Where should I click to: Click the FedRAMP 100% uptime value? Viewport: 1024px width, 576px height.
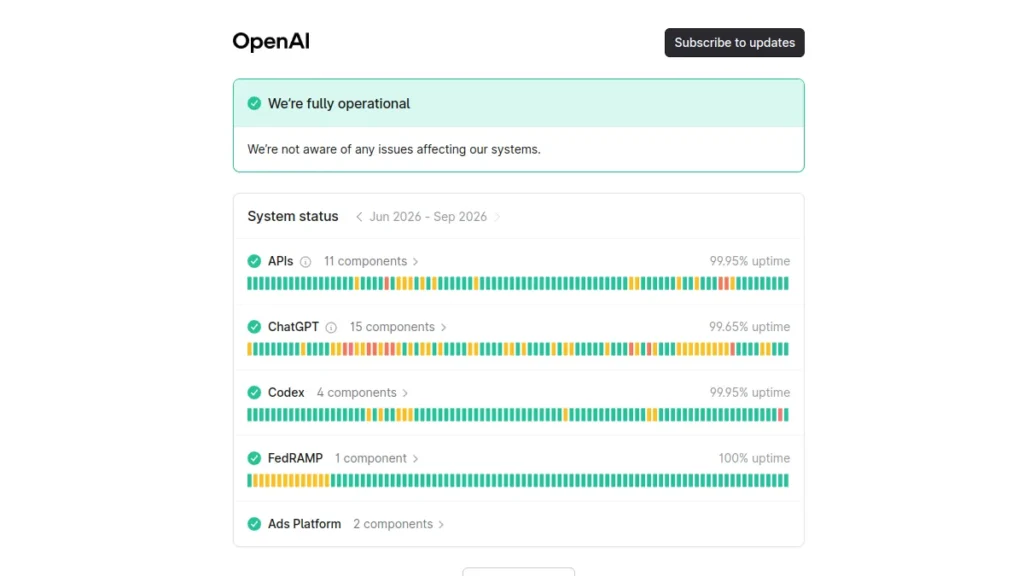(754, 458)
